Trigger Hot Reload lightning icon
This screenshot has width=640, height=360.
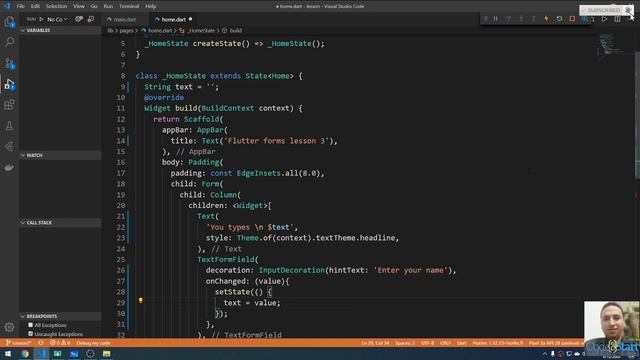[x=546, y=19]
